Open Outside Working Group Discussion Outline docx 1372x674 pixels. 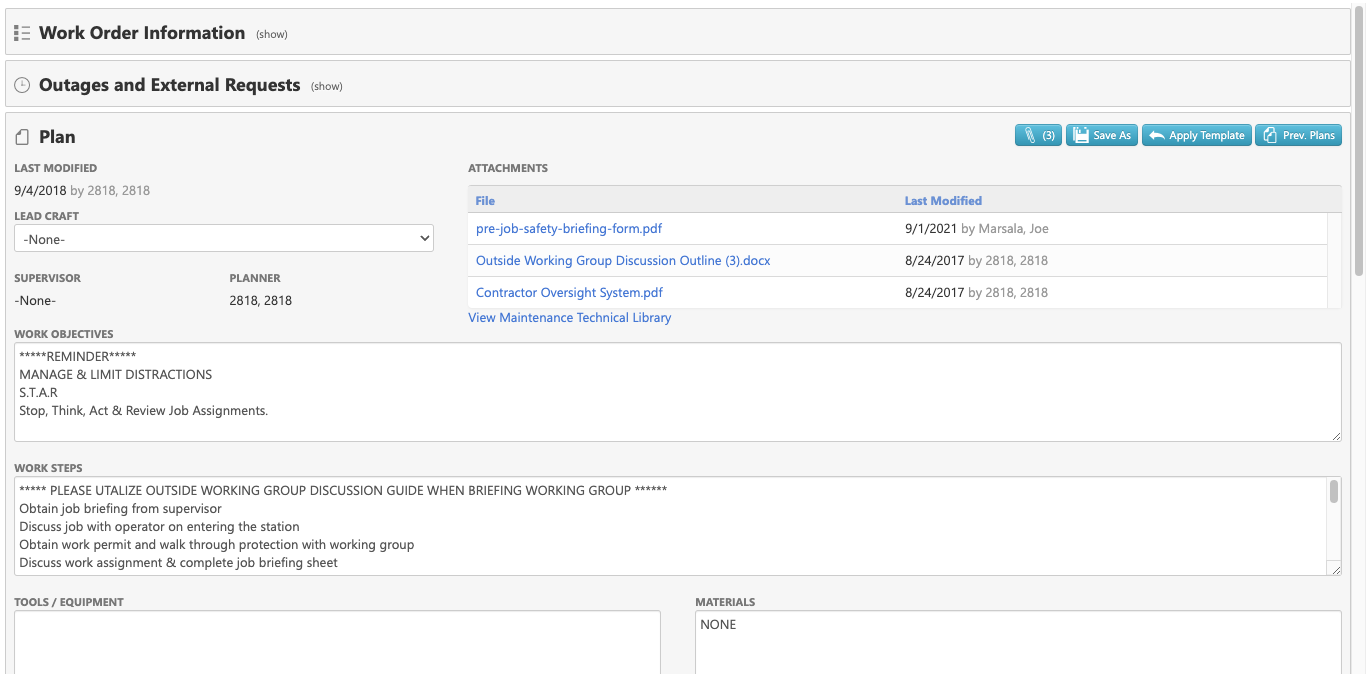point(622,261)
